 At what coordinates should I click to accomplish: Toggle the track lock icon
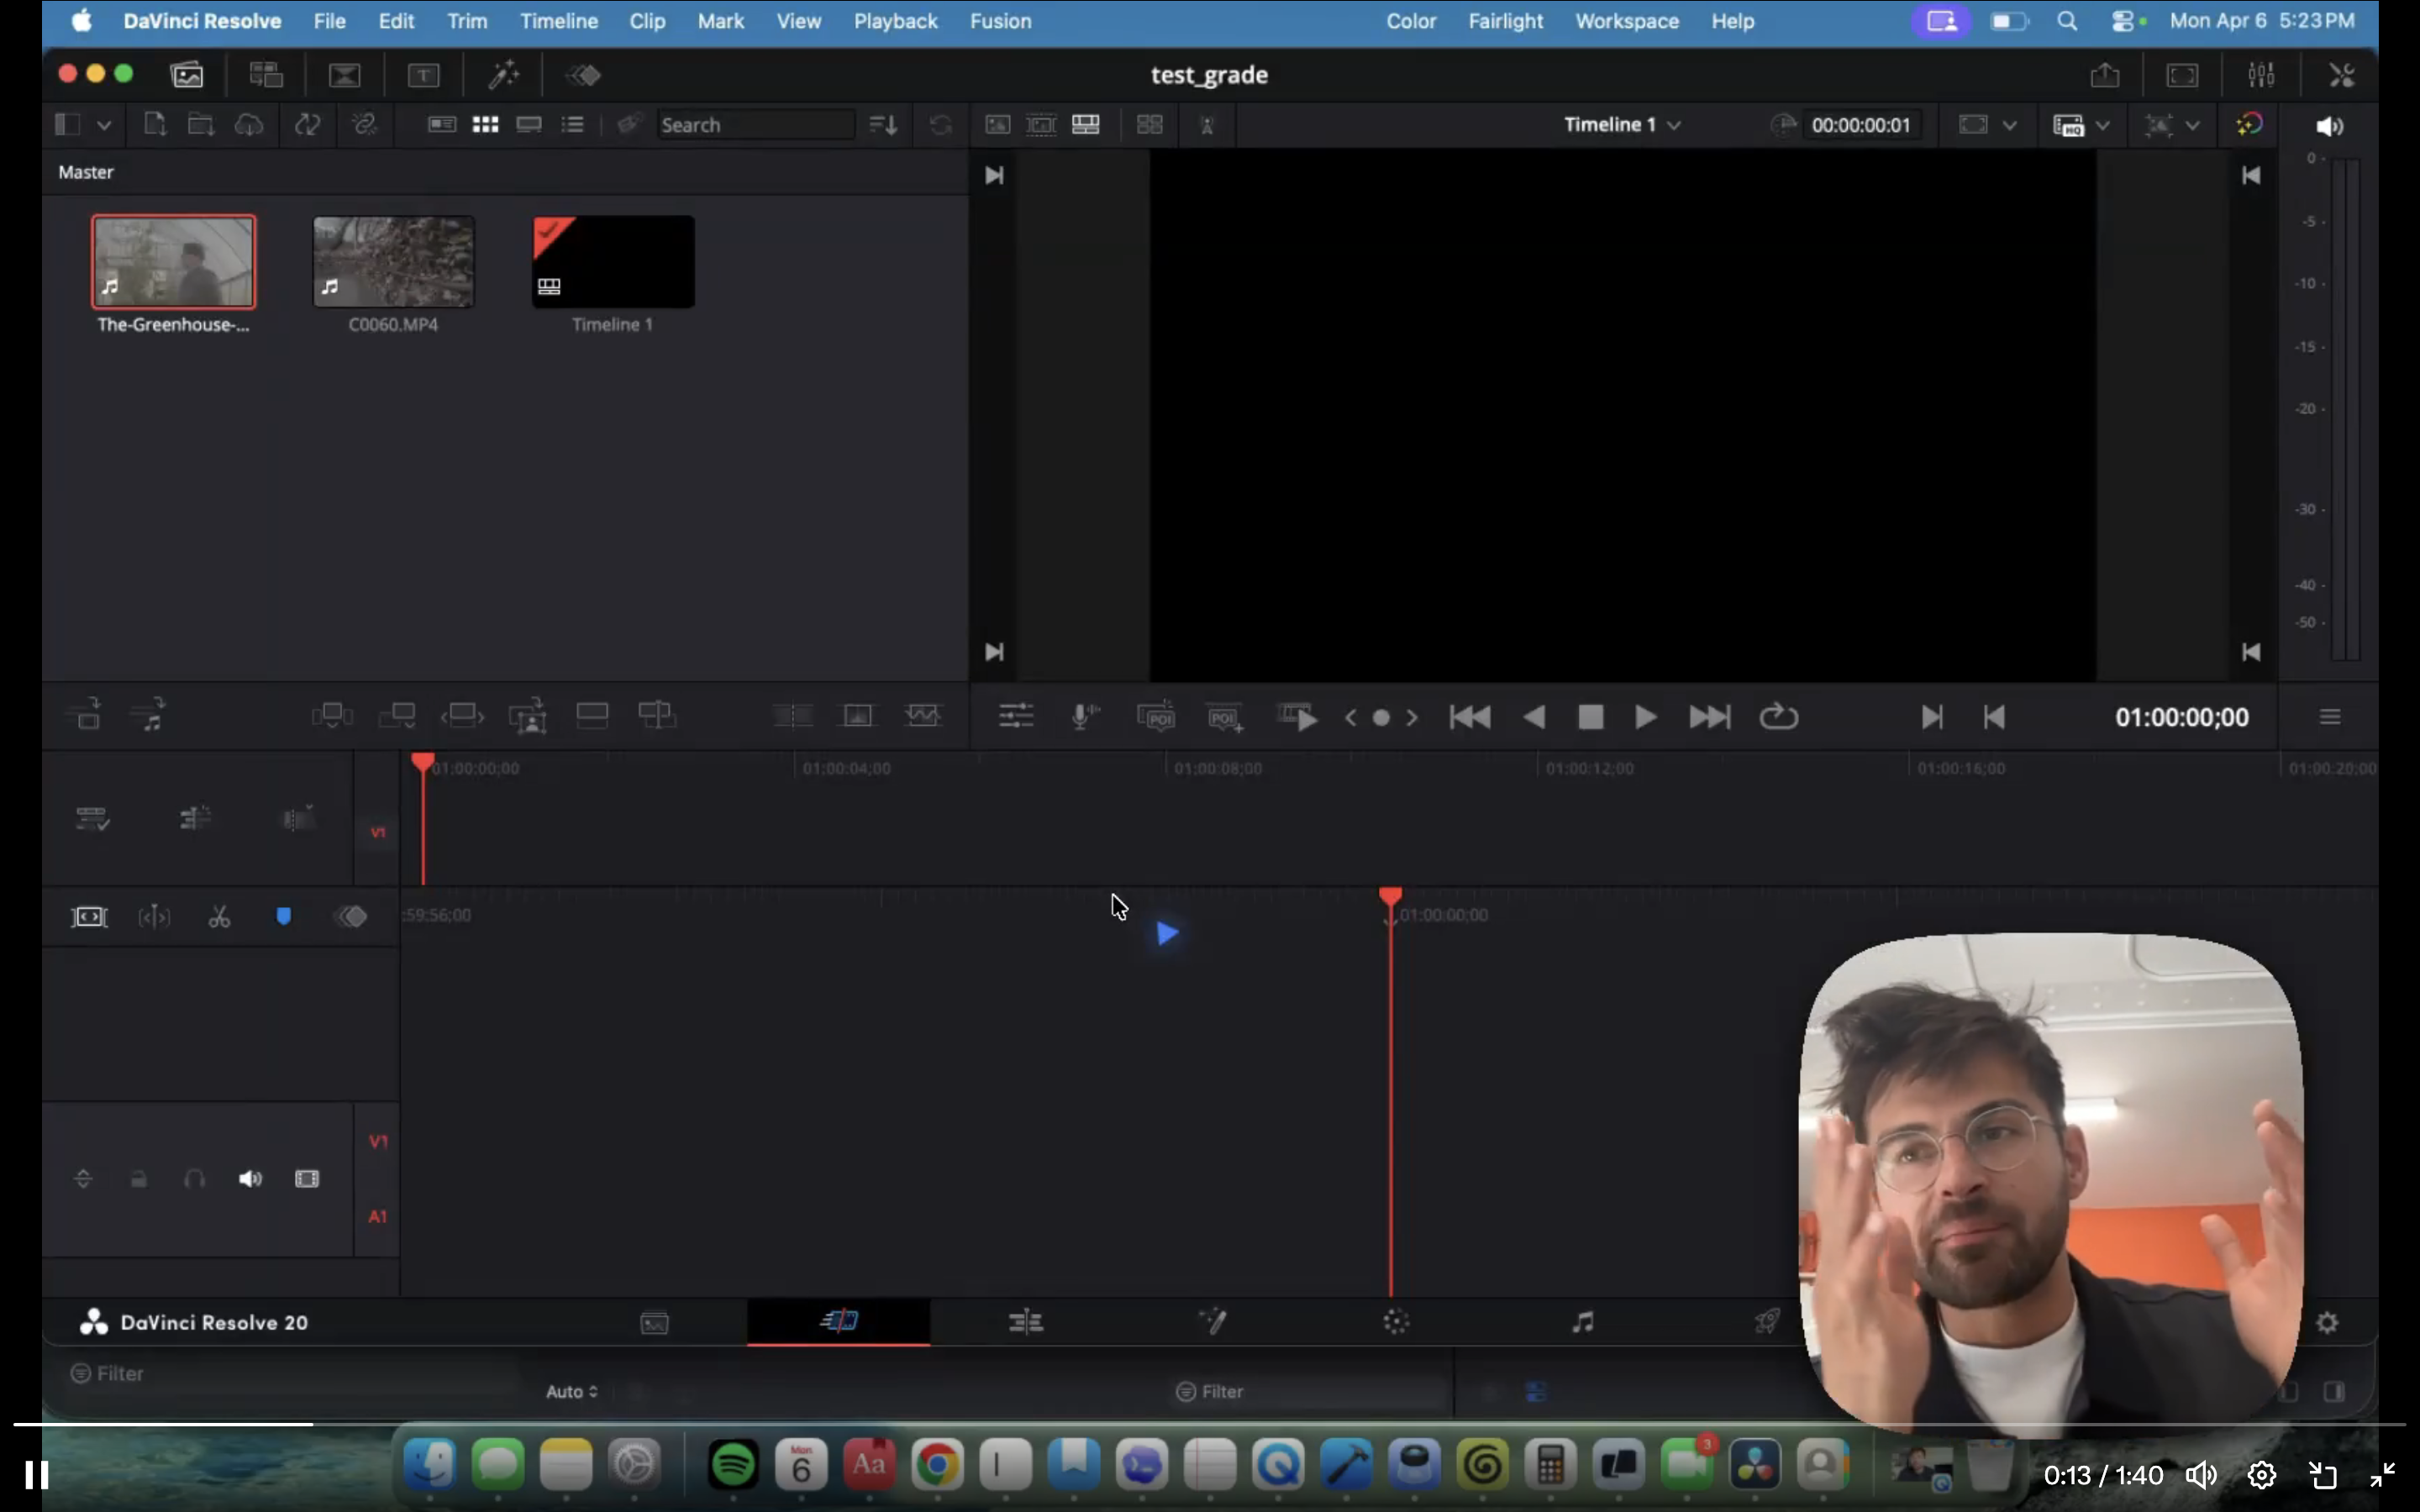[139, 1179]
